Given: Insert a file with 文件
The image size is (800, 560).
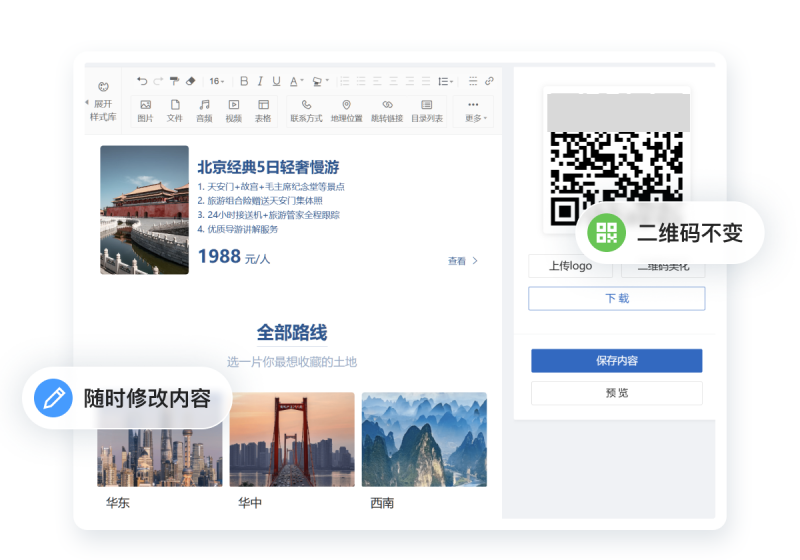Looking at the screenshot, I should (x=174, y=111).
